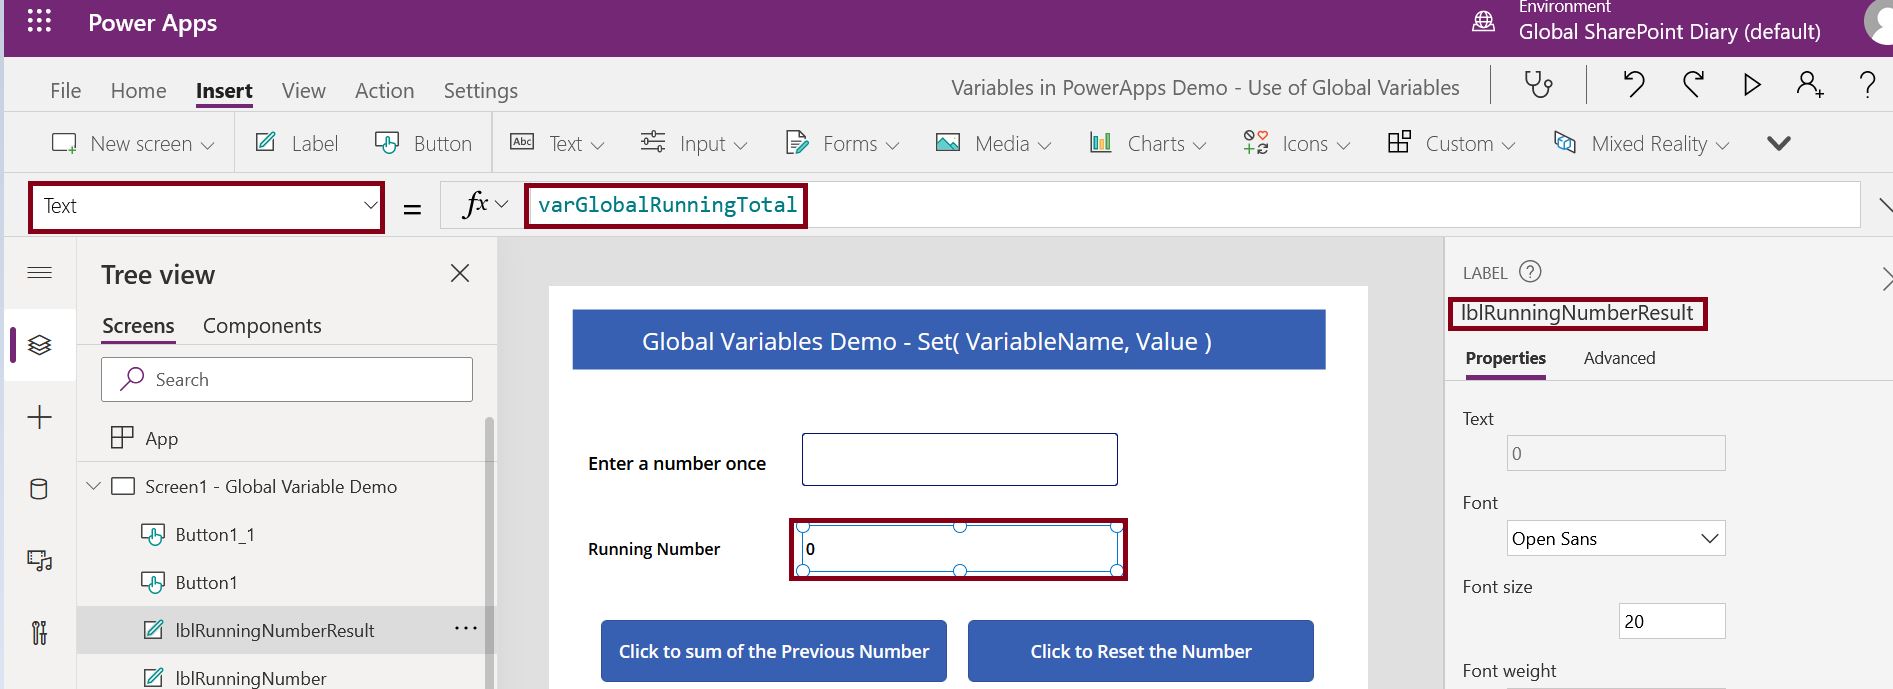Image resolution: width=1893 pixels, height=689 pixels.
Task: Open the Settings tab
Action: (x=481, y=90)
